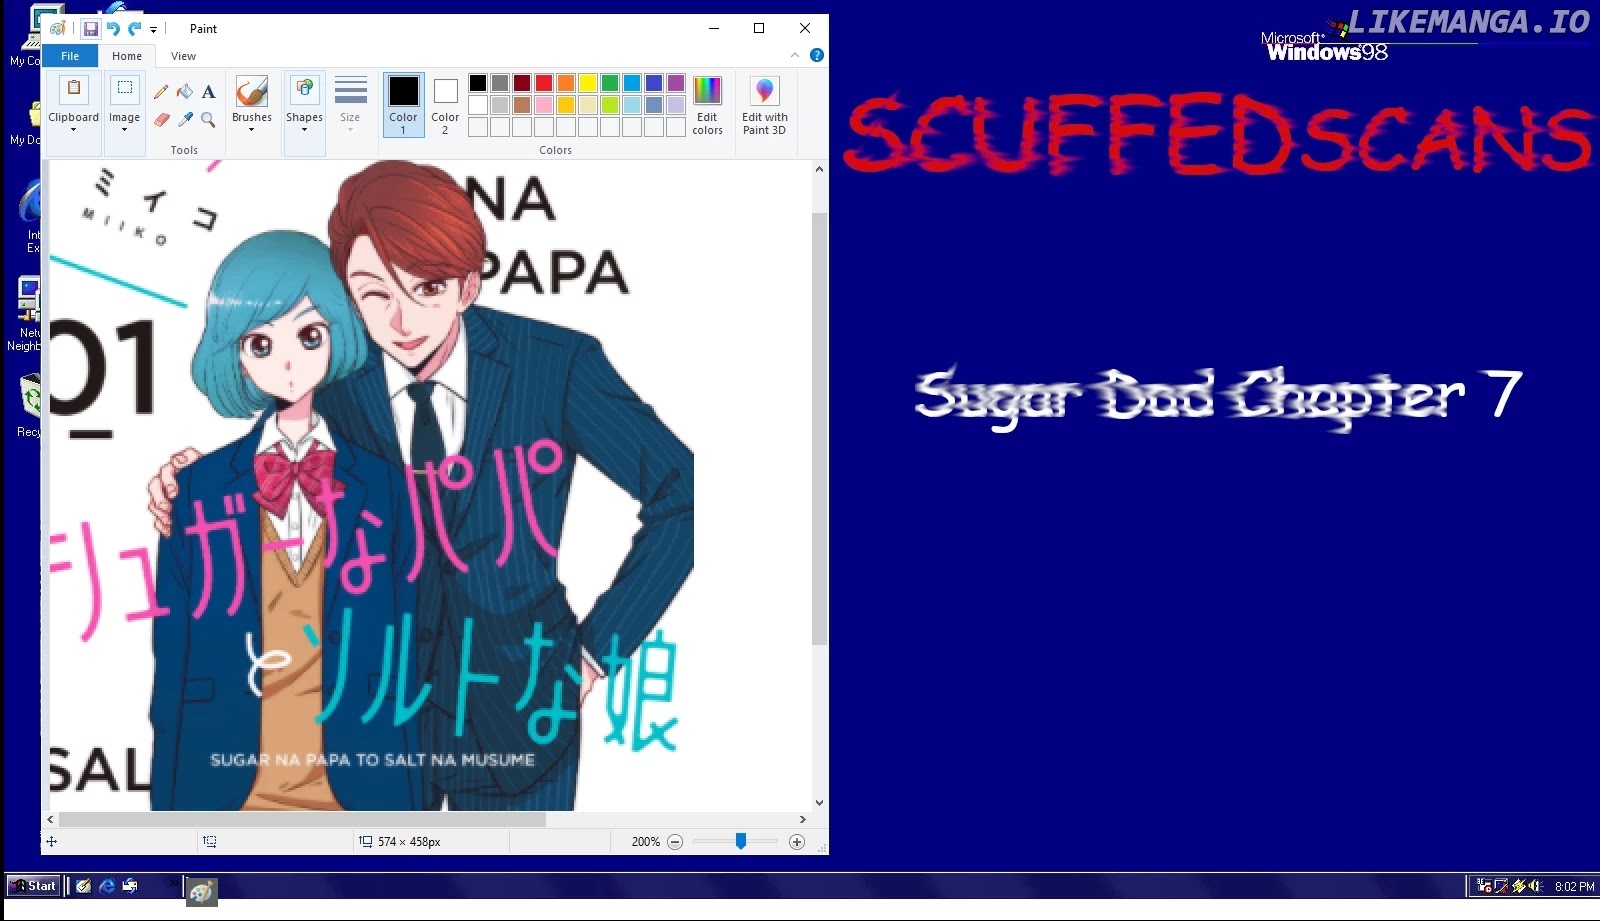This screenshot has height=921, width=1600.
Task: Open Edit with Paint 3D
Action: click(764, 105)
